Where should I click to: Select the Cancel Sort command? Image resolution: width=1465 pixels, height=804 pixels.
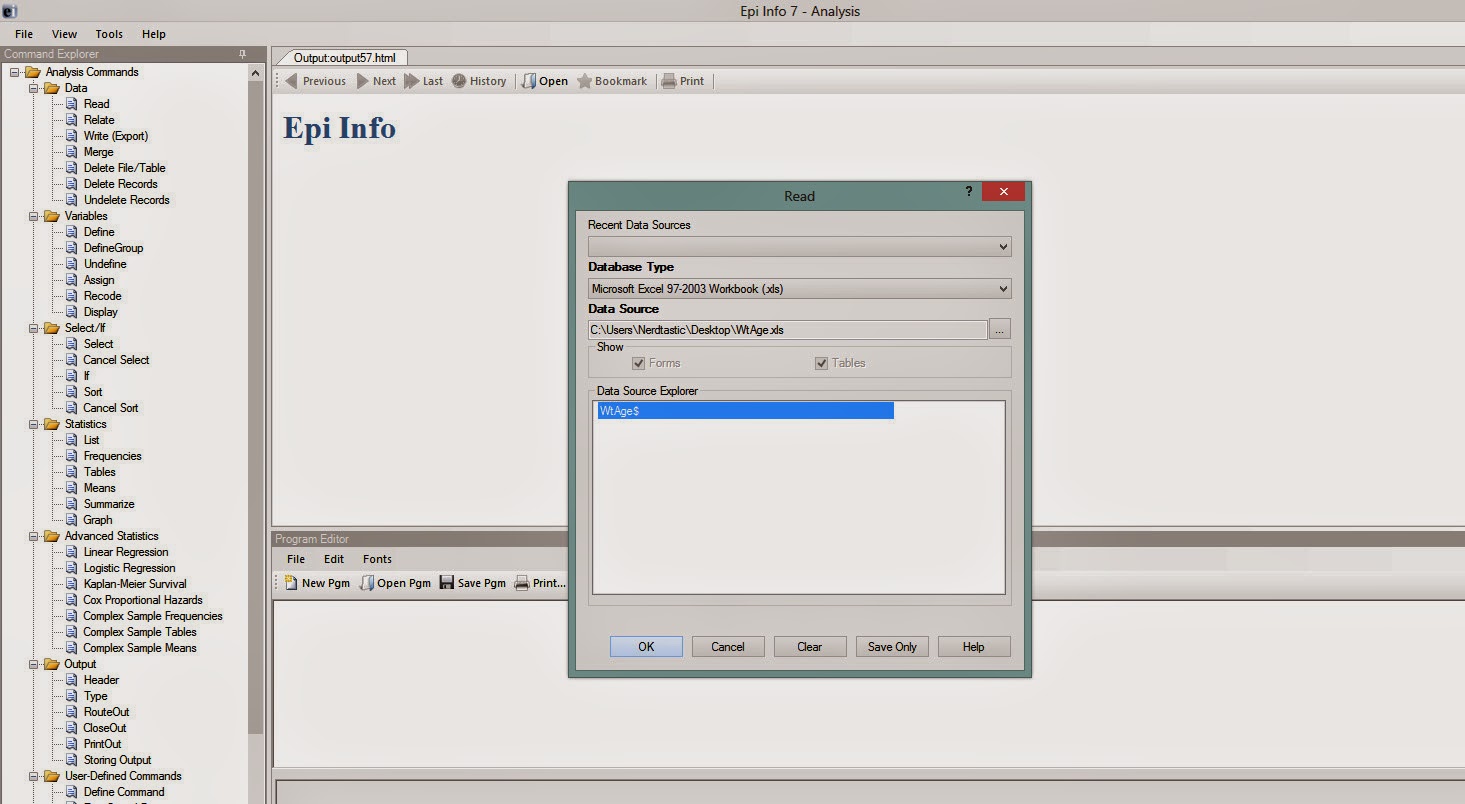point(111,408)
